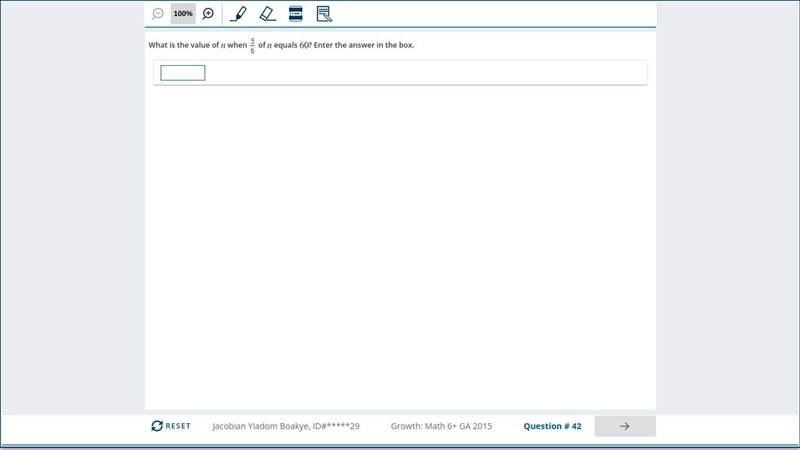Click the student name Jacobian Yiadom Boakye
The image size is (800, 450).
260,426
